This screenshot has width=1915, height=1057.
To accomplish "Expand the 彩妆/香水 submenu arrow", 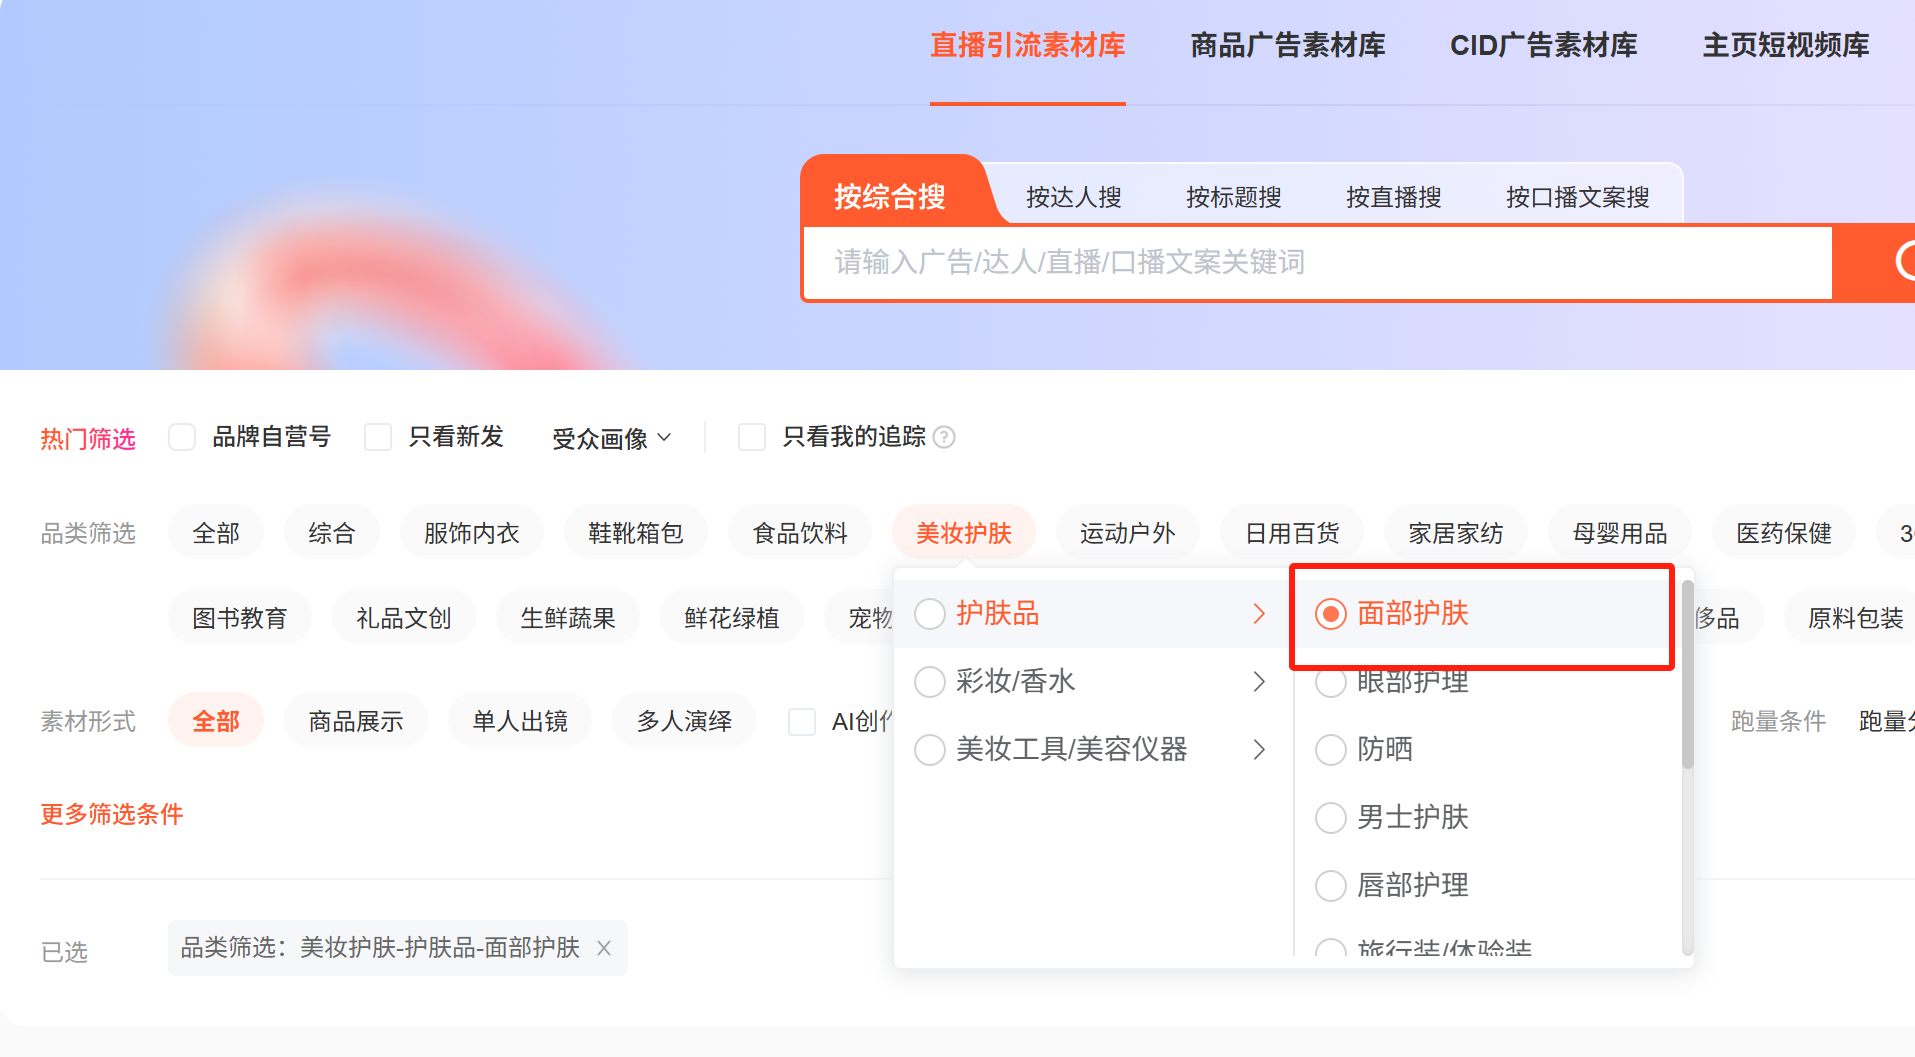I will pos(1259,682).
